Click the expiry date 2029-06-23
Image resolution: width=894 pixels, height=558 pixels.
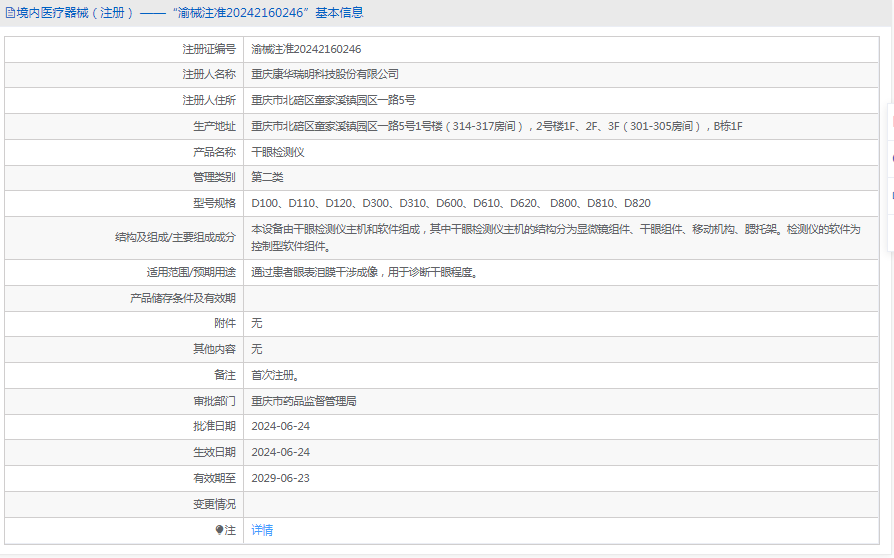point(281,478)
